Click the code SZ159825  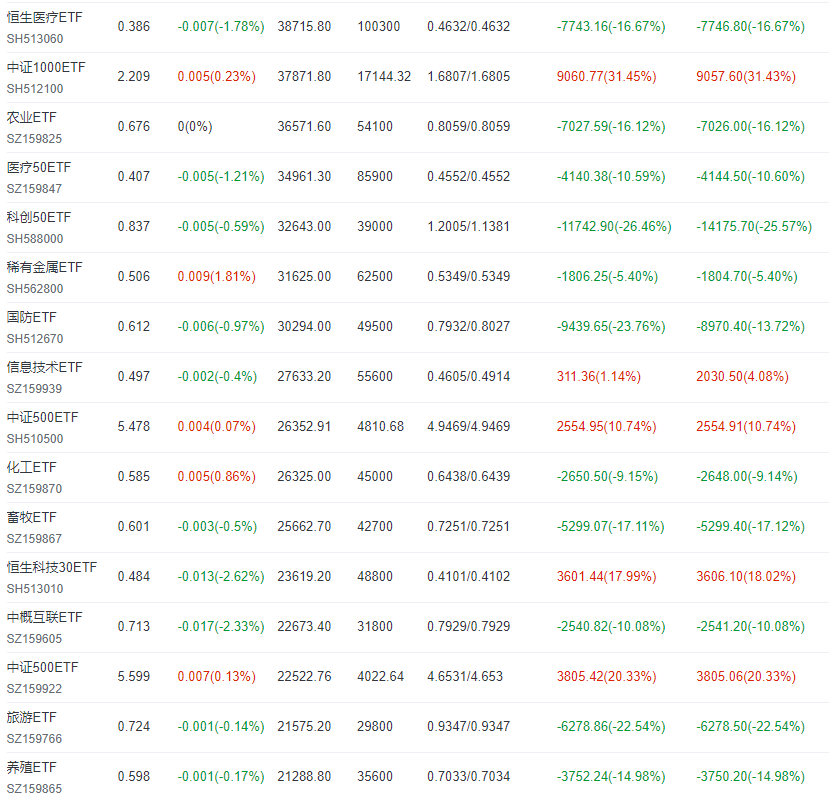34,139
